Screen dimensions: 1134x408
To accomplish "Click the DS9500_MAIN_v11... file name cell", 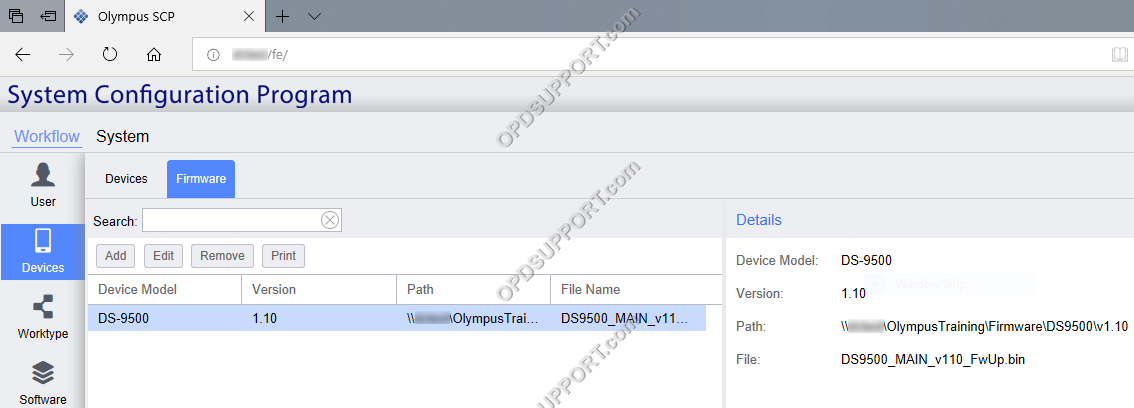I will coord(628,318).
